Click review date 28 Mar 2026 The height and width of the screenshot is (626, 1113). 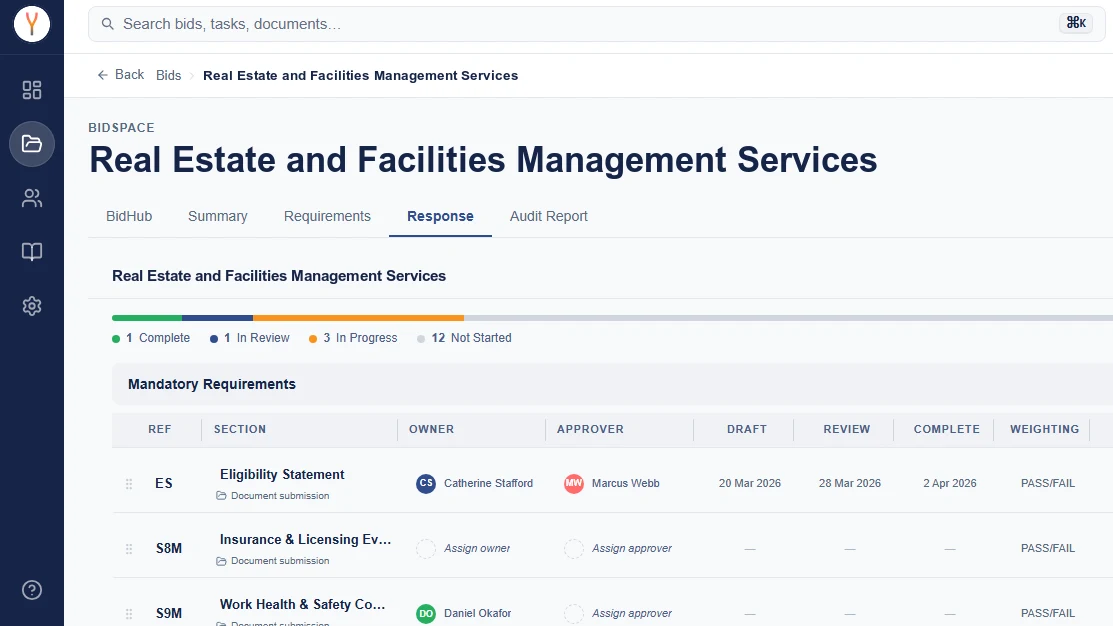[x=850, y=483]
